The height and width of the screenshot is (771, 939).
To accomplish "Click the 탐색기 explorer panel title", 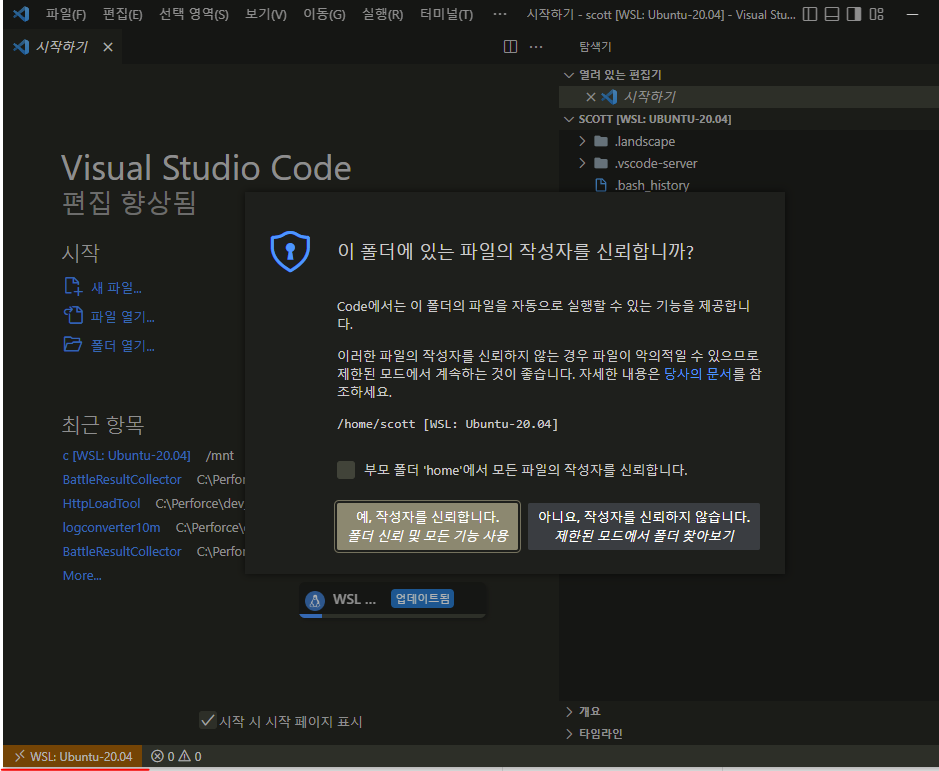I will tap(595, 47).
